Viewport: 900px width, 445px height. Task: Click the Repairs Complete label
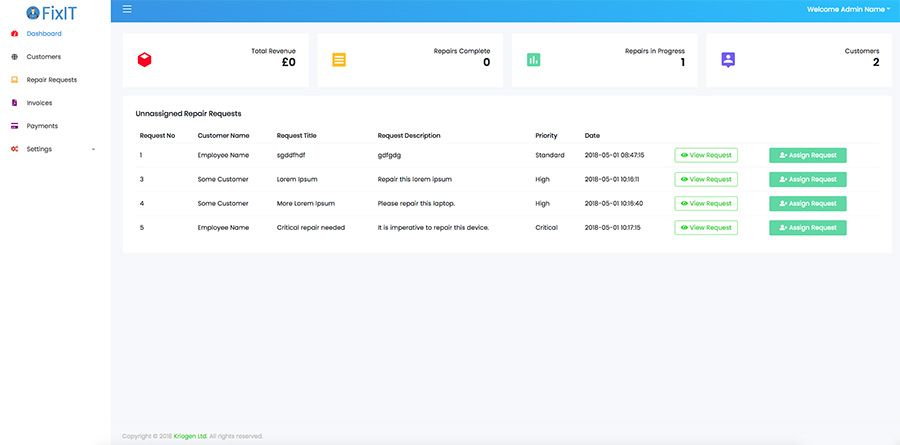pyautogui.click(x=462, y=51)
